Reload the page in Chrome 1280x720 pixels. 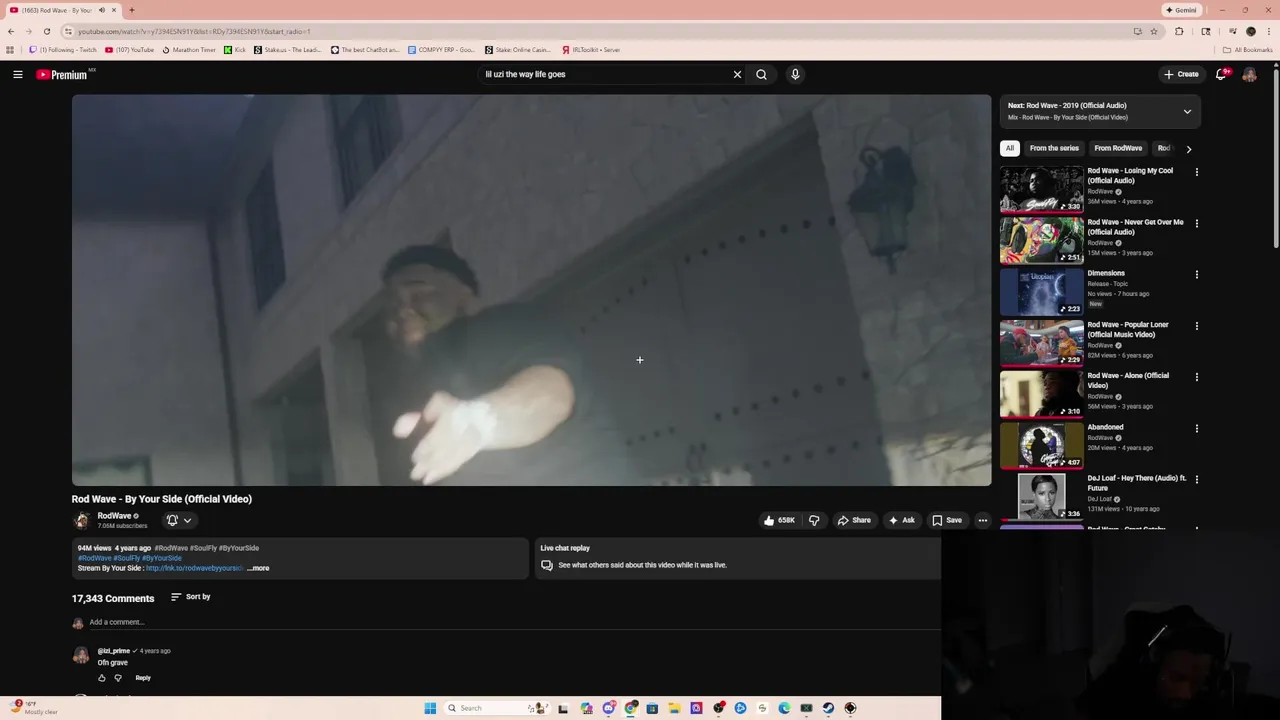(46, 31)
